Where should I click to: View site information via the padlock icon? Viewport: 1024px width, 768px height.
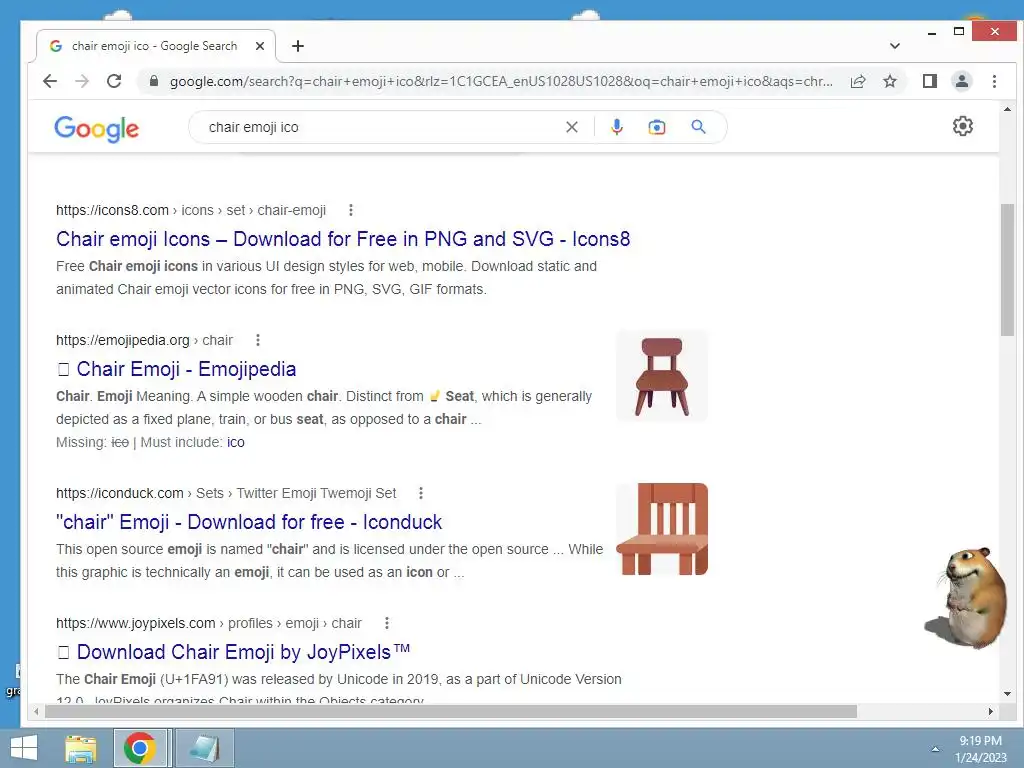[x=154, y=81]
